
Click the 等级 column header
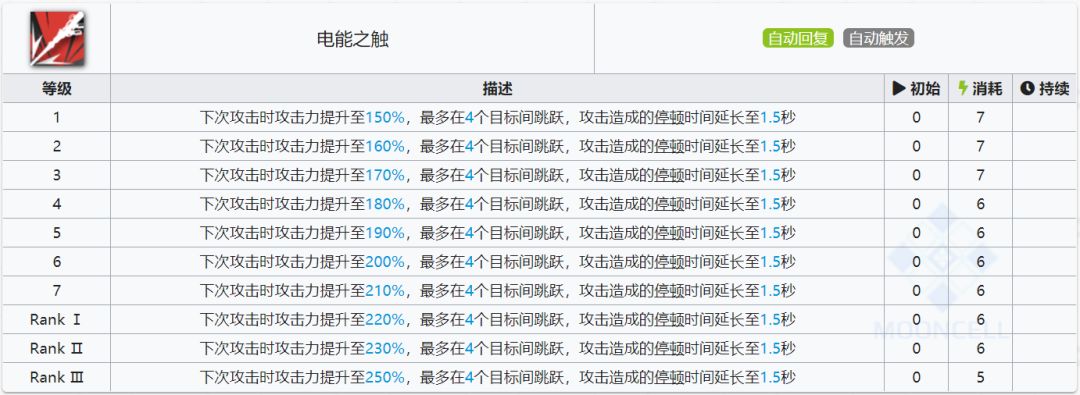tap(56, 88)
